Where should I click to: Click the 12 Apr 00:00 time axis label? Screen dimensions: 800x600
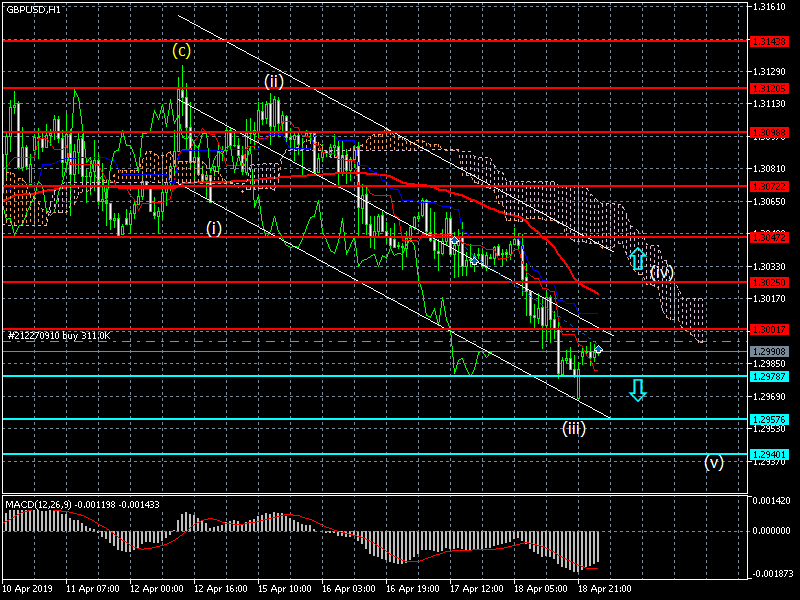157,589
